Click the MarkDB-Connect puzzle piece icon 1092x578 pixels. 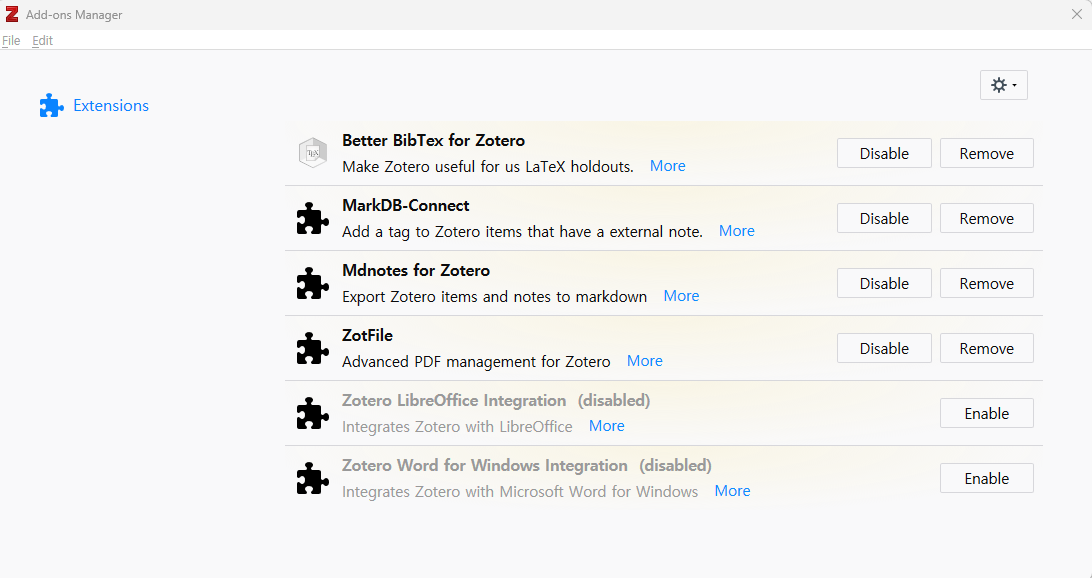coord(313,218)
